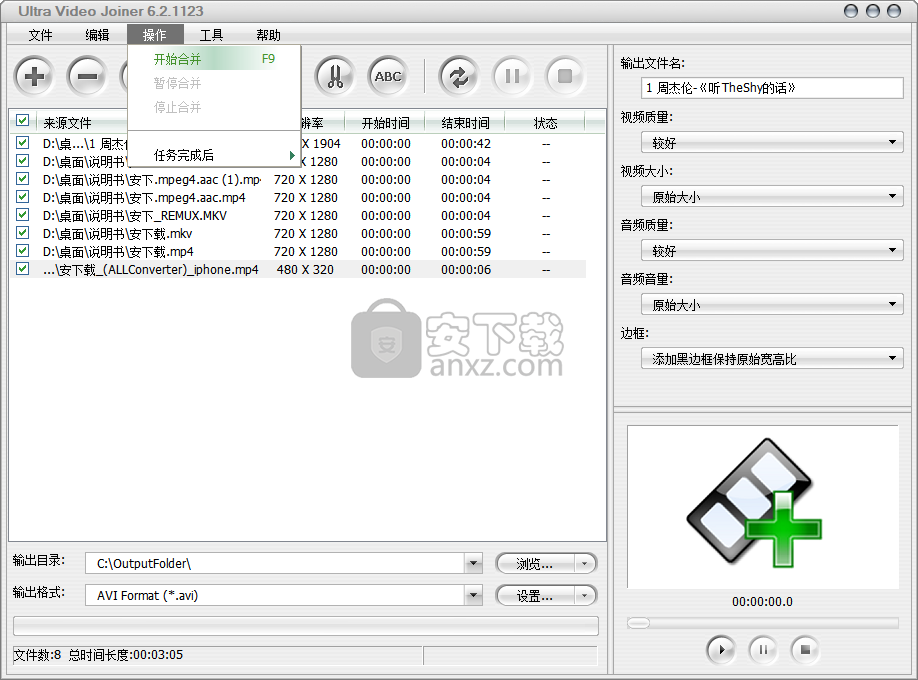
Task: Click the add file plus icon
Action: tap(34, 76)
